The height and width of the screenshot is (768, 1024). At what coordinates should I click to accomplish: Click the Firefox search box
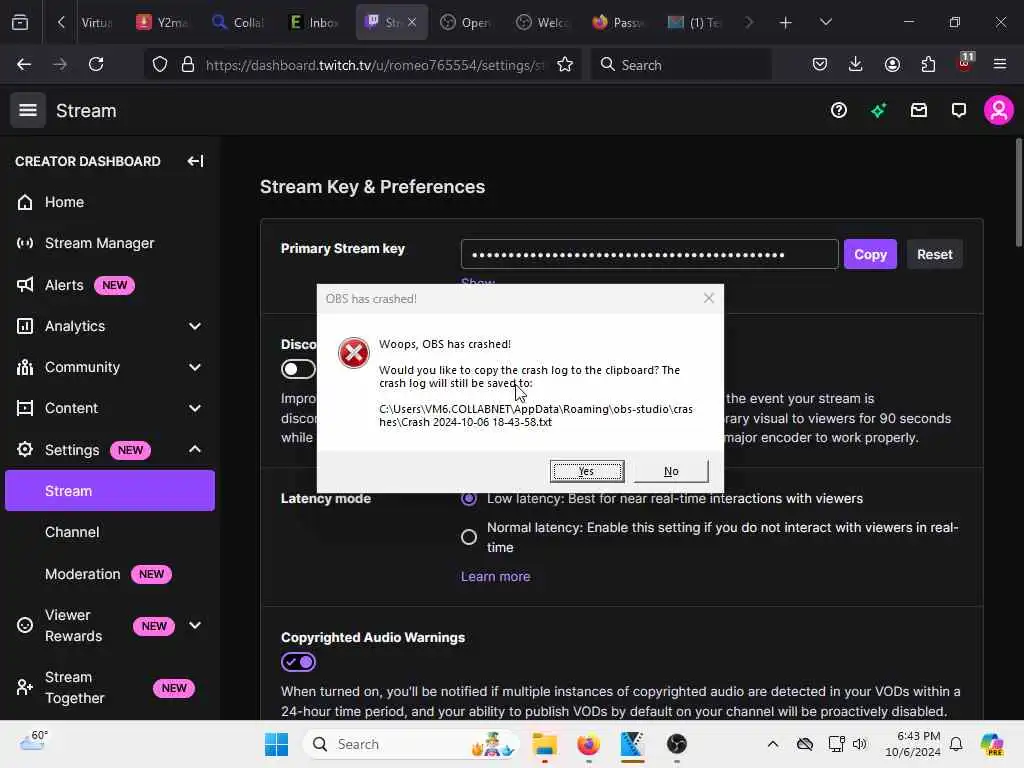(681, 65)
